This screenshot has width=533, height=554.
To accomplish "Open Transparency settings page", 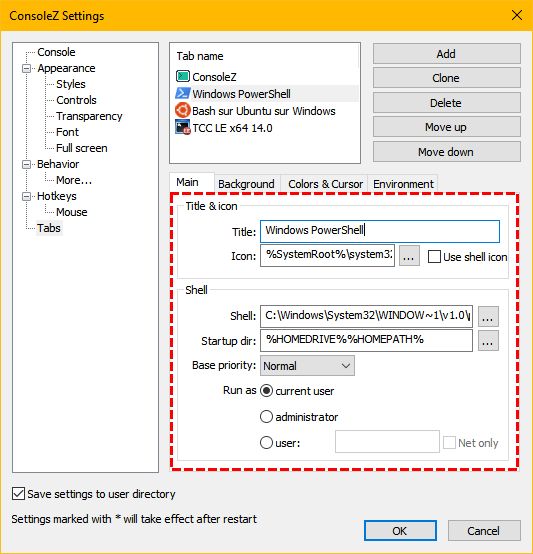I will click(89, 116).
